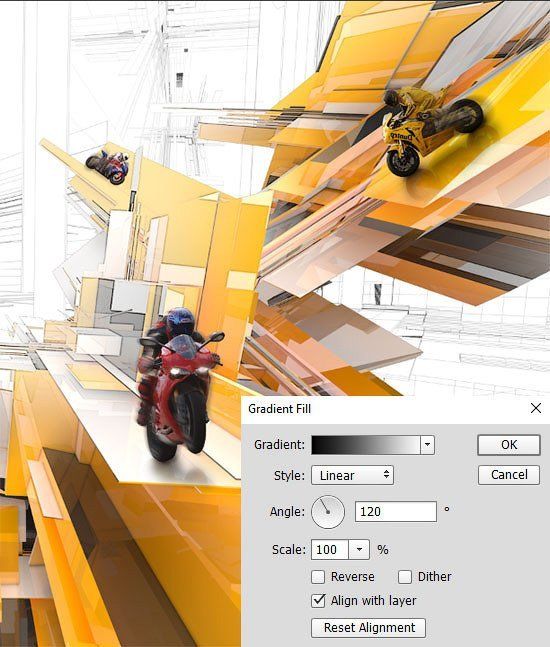Click the OK button in Gradient Fill
This screenshot has height=647, width=550.
point(509,445)
